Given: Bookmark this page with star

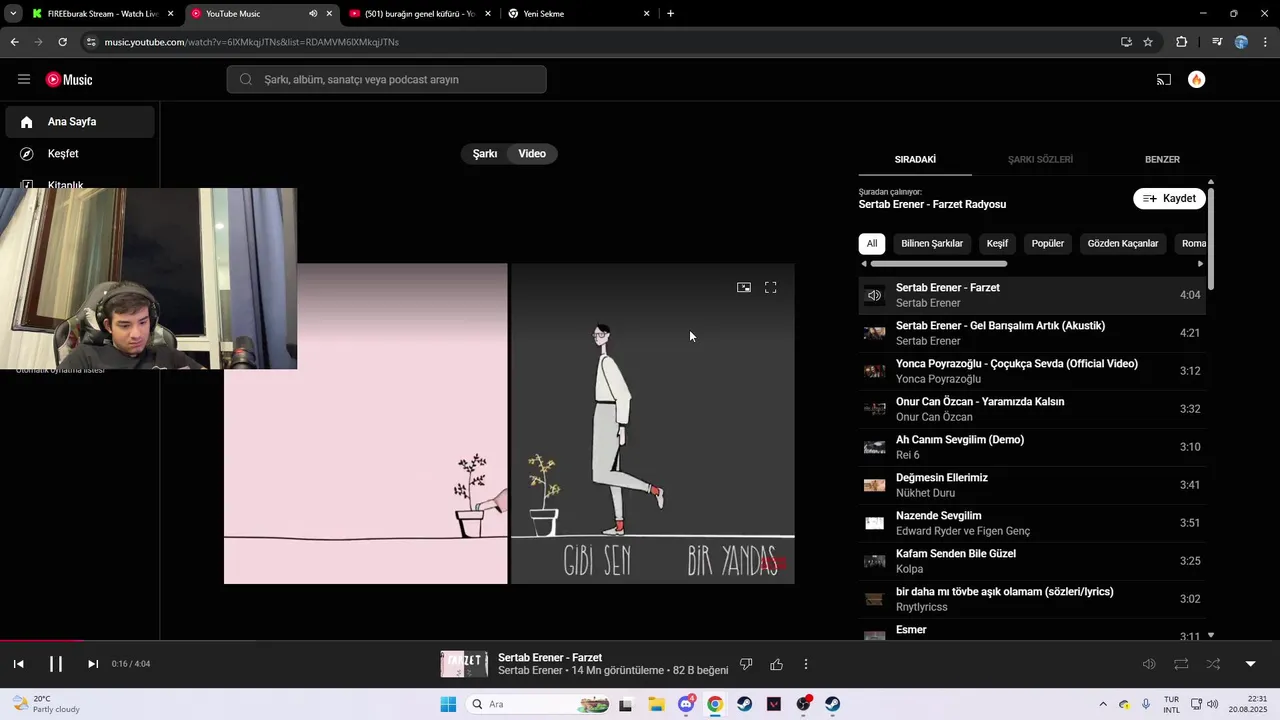Looking at the screenshot, I should (1148, 42).
